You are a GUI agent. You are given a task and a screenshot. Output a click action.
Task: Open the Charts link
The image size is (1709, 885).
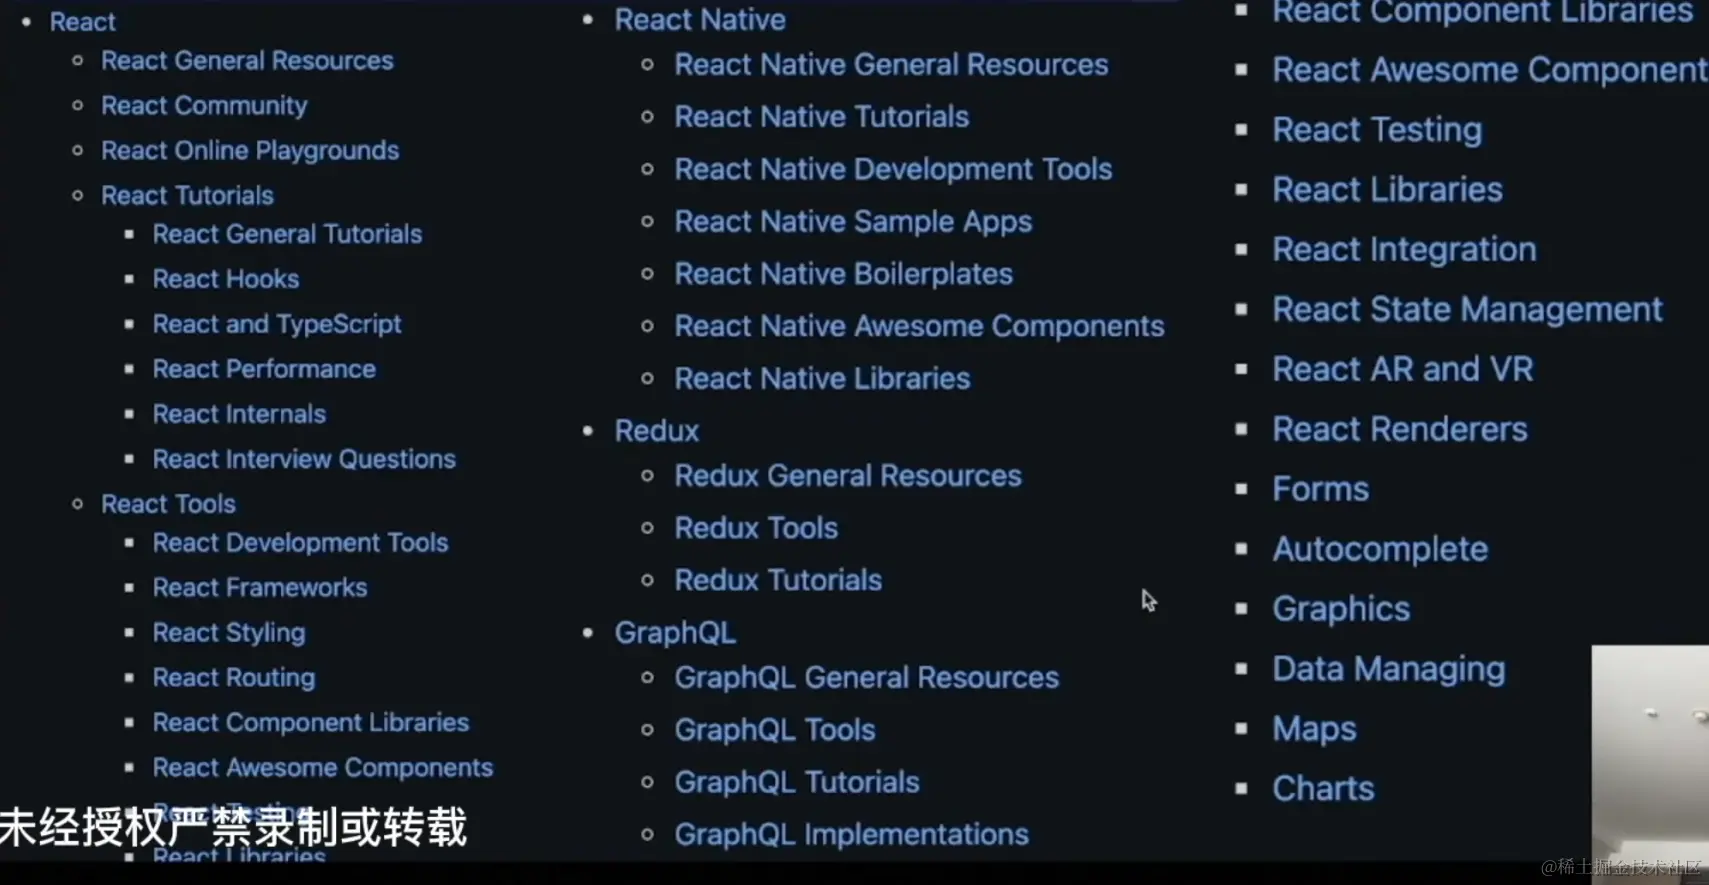[x=1323, y=789]
